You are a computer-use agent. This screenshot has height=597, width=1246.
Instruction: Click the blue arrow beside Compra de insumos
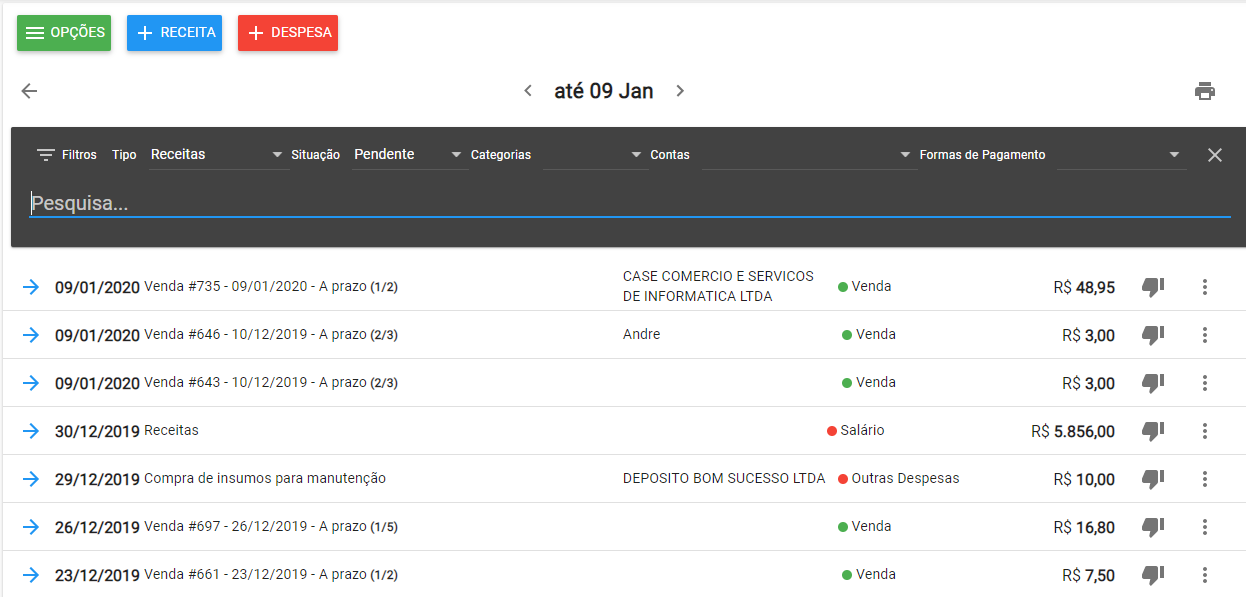pyautogui.click(x=31, y=479)
